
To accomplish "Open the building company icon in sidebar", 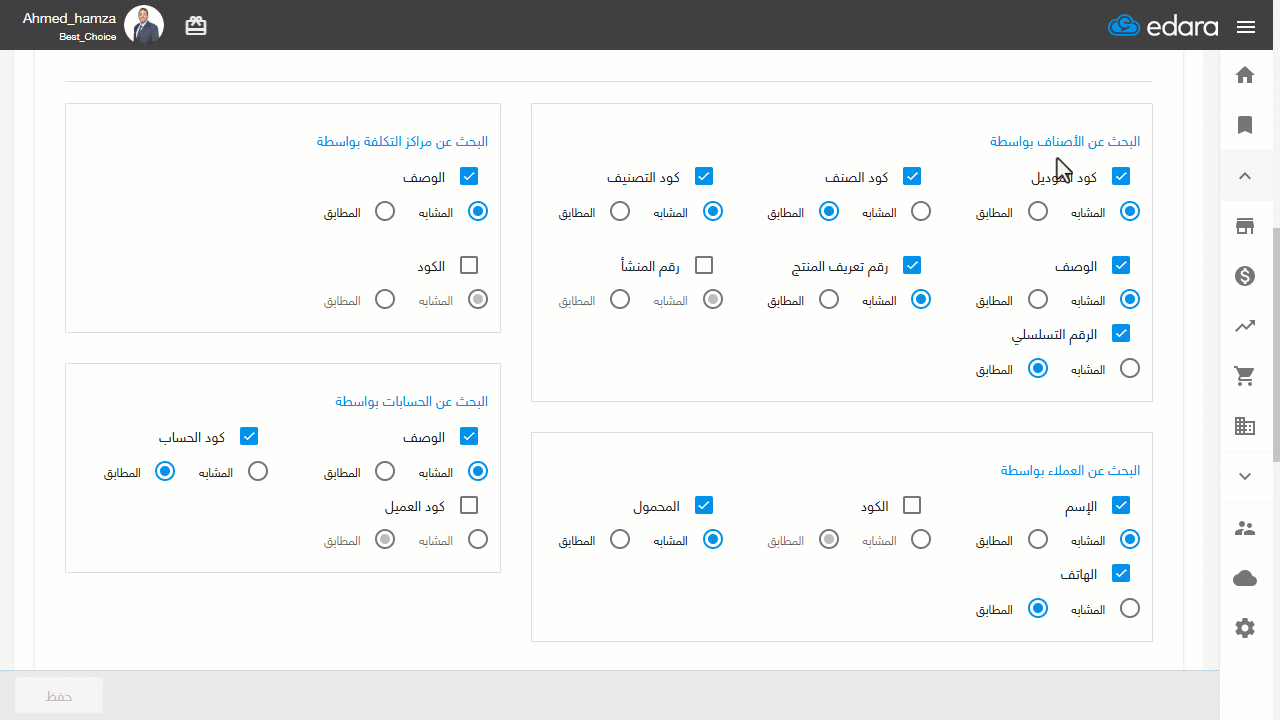I will 1245,426.
